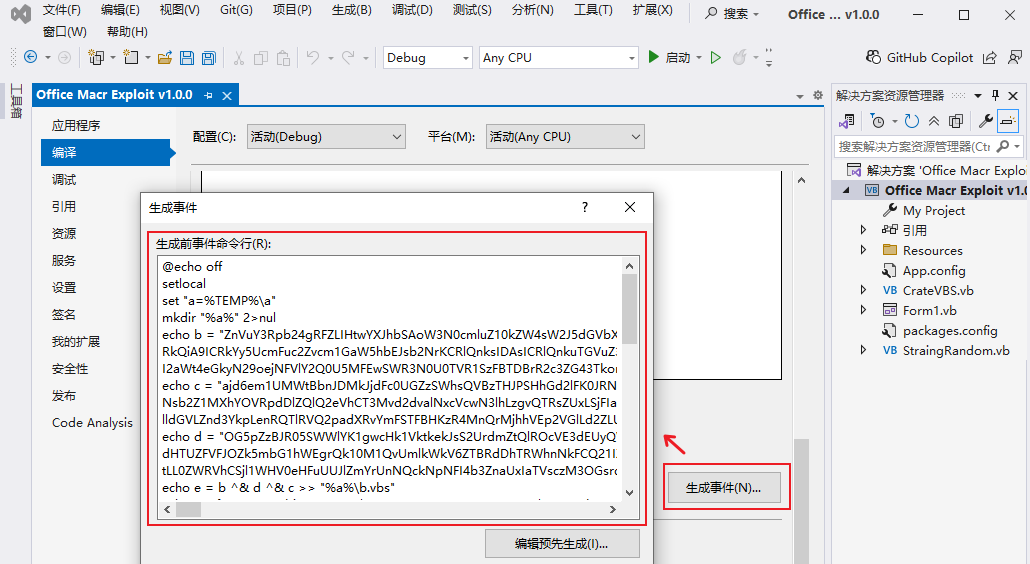Click Collapse All double-chevron icon
This screenshot has width=1030, height=564.
(934, 121)
